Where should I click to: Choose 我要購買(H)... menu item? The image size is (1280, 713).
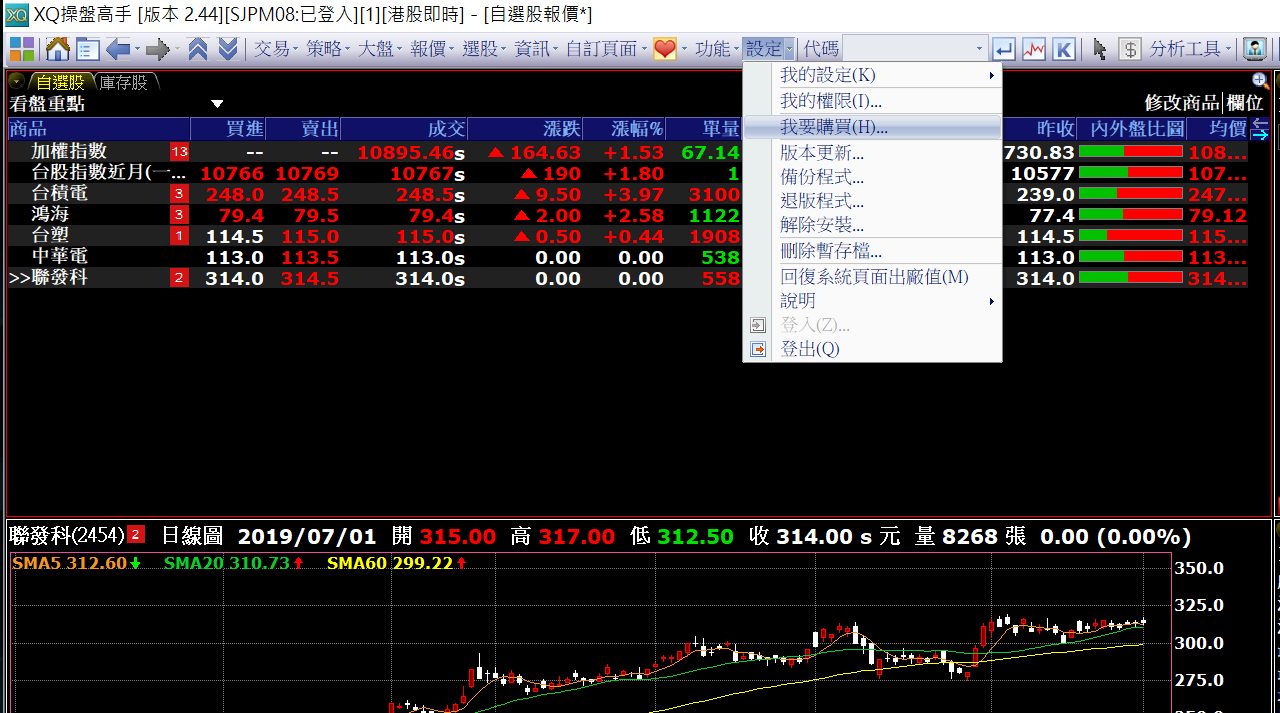(872, 127)
